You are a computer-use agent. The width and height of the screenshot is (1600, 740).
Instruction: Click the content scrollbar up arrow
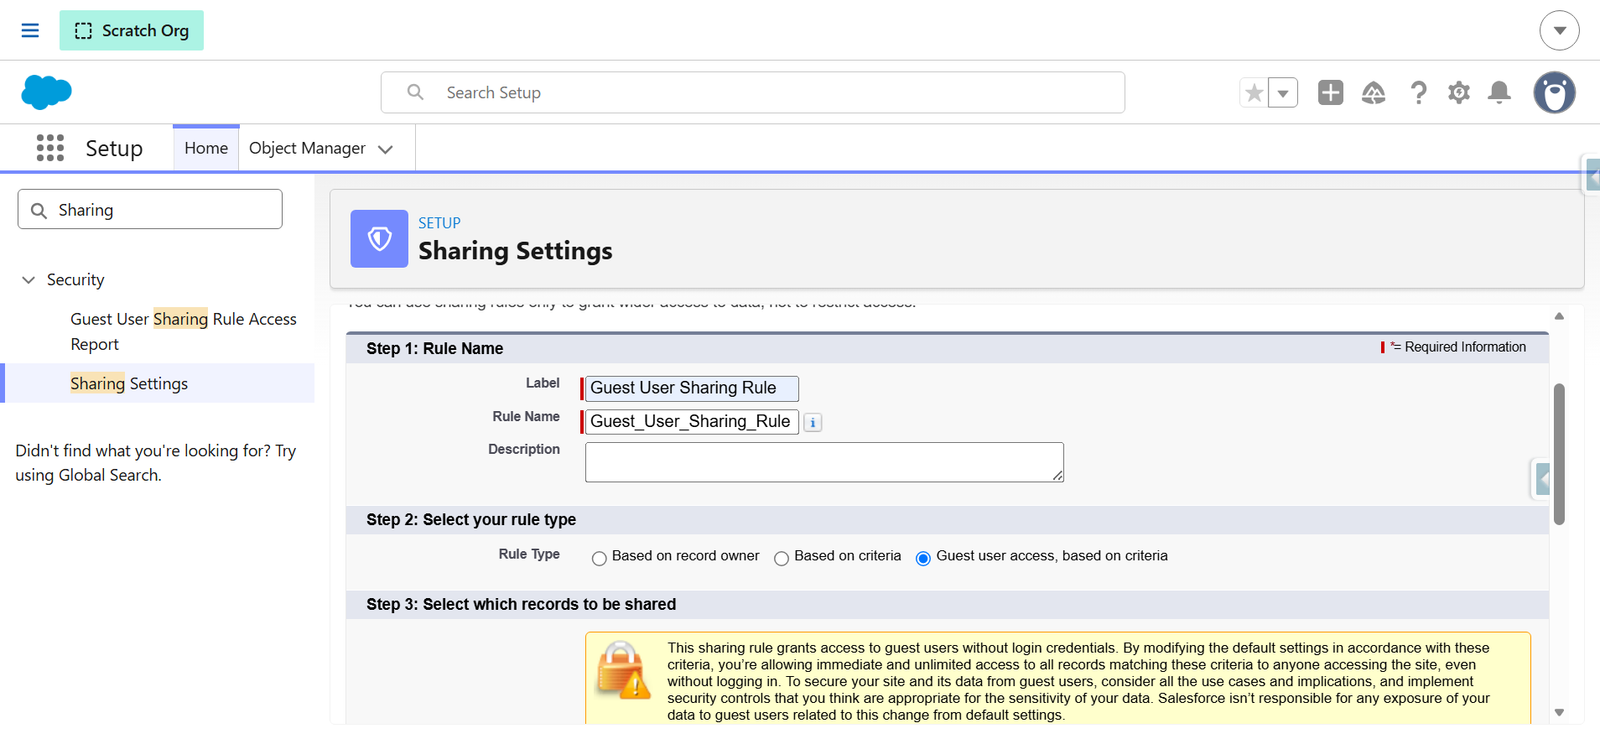coord(1559,316)
